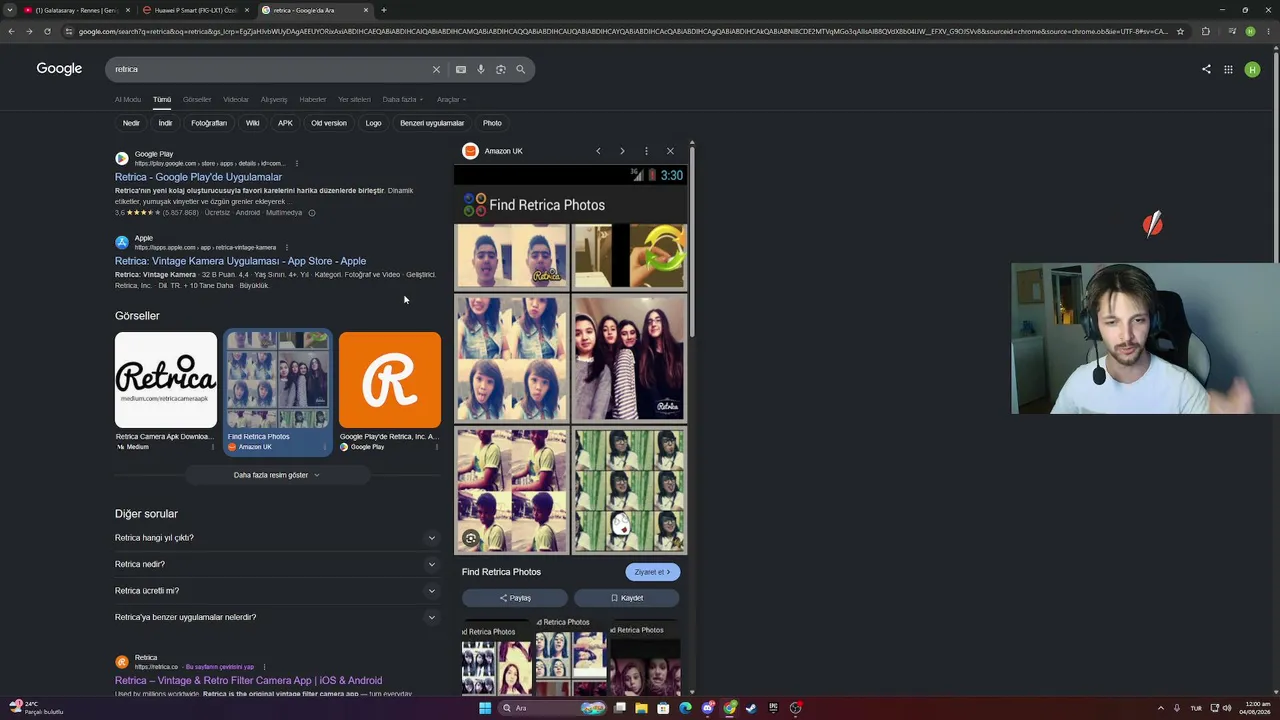Open the orange Retrica Google Play thumbnail

(x=390, y=380)
